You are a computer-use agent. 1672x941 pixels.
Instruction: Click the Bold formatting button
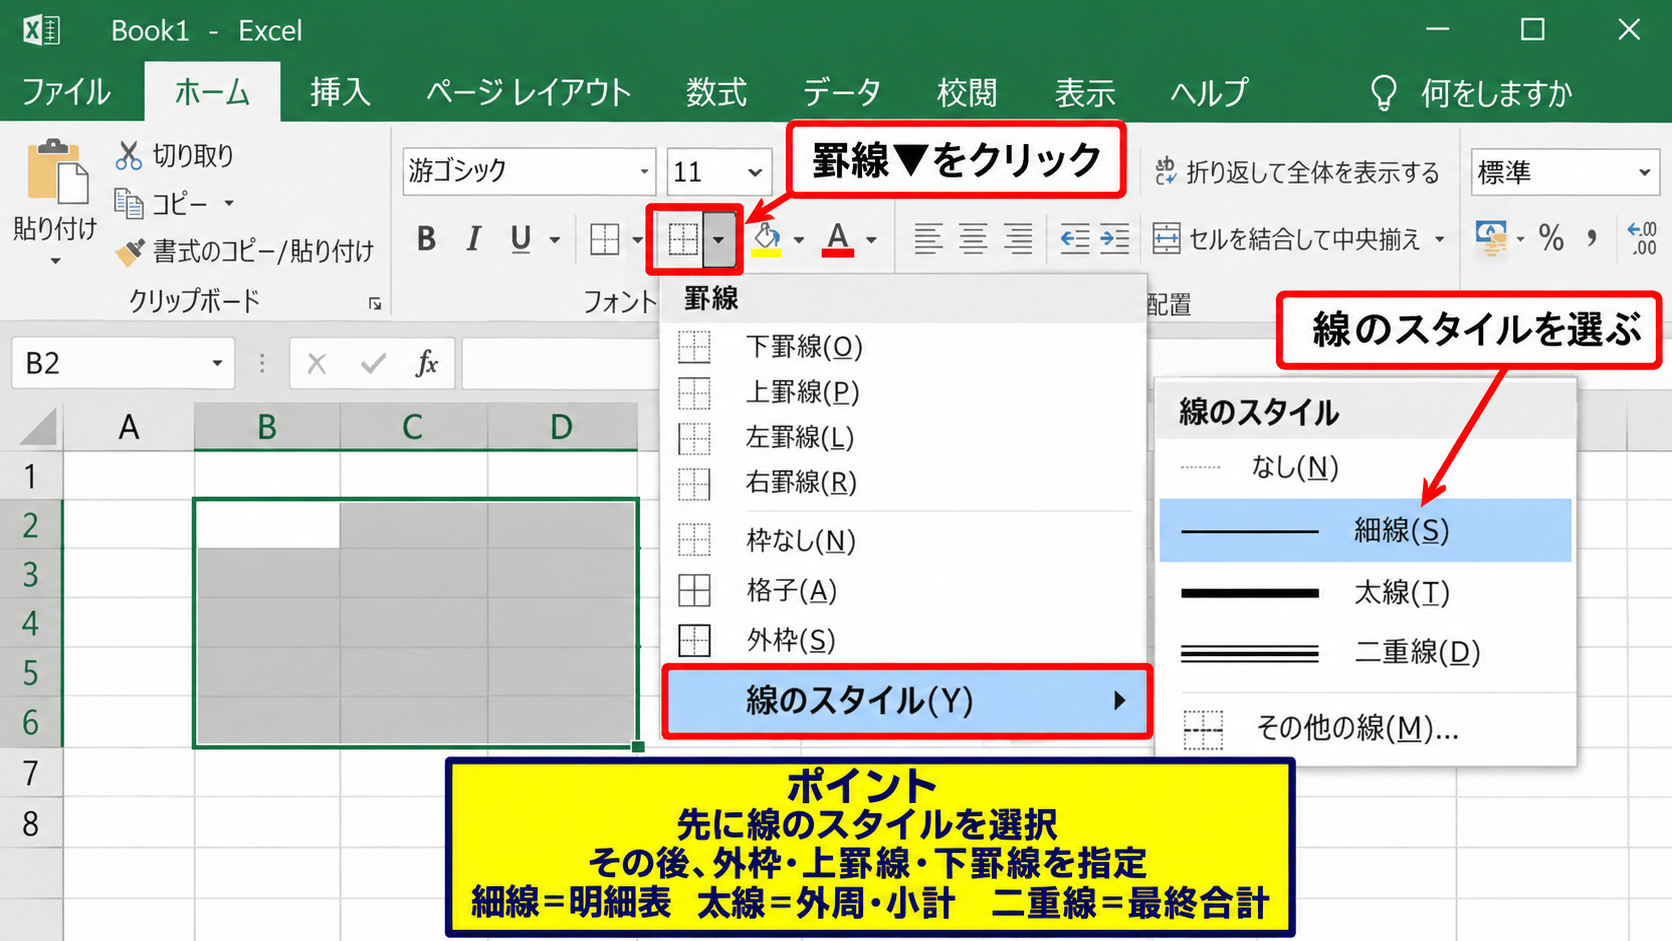tap(426, 239)
